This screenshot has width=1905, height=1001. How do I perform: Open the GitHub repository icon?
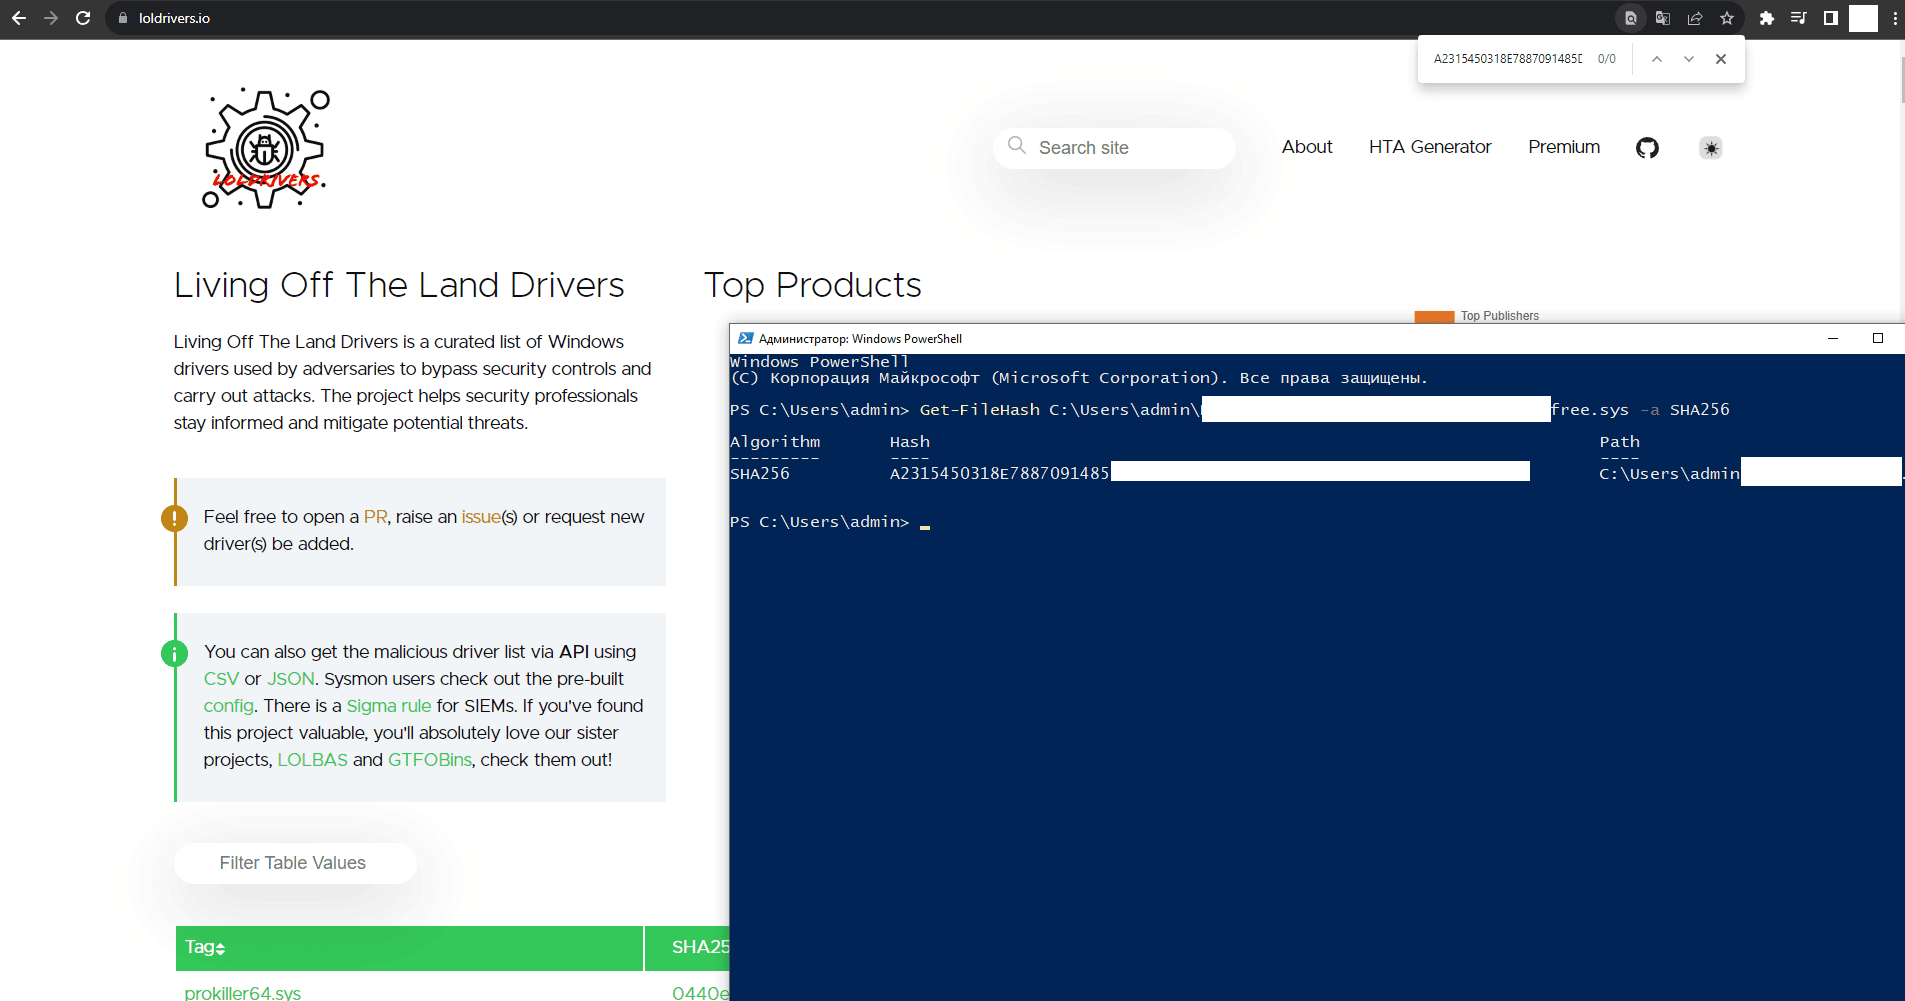pos(1647,148)
